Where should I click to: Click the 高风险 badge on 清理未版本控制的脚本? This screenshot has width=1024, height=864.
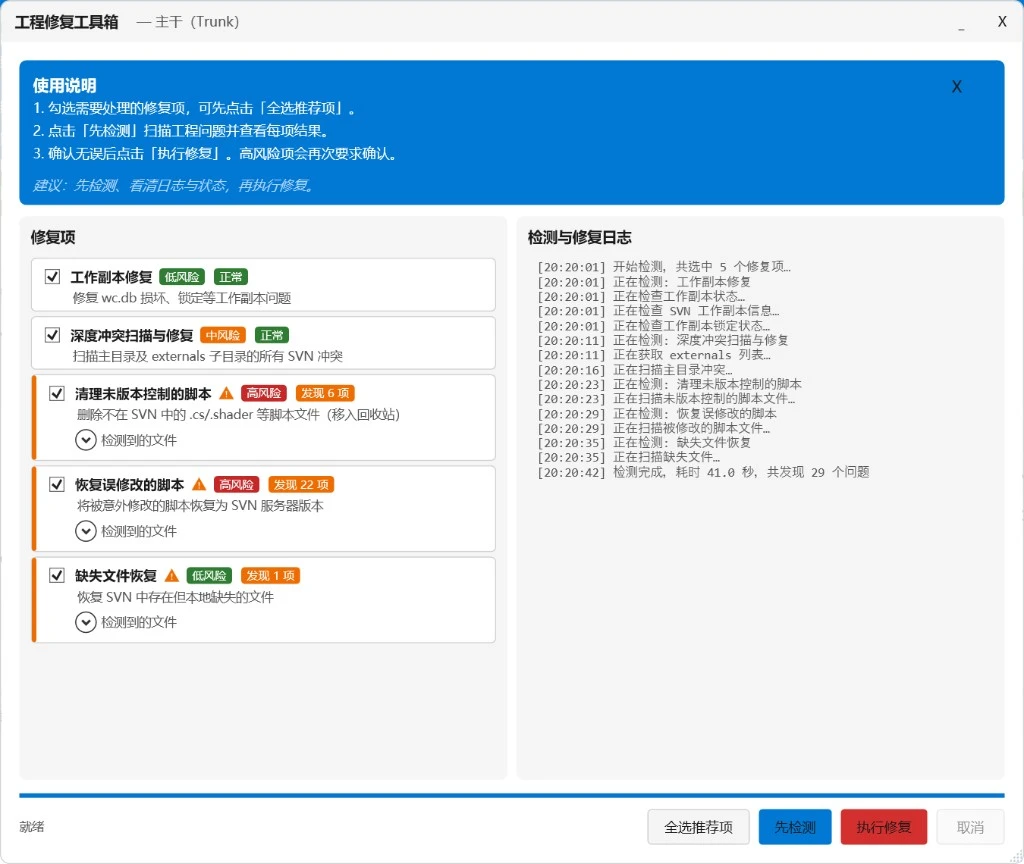[264, 393]
